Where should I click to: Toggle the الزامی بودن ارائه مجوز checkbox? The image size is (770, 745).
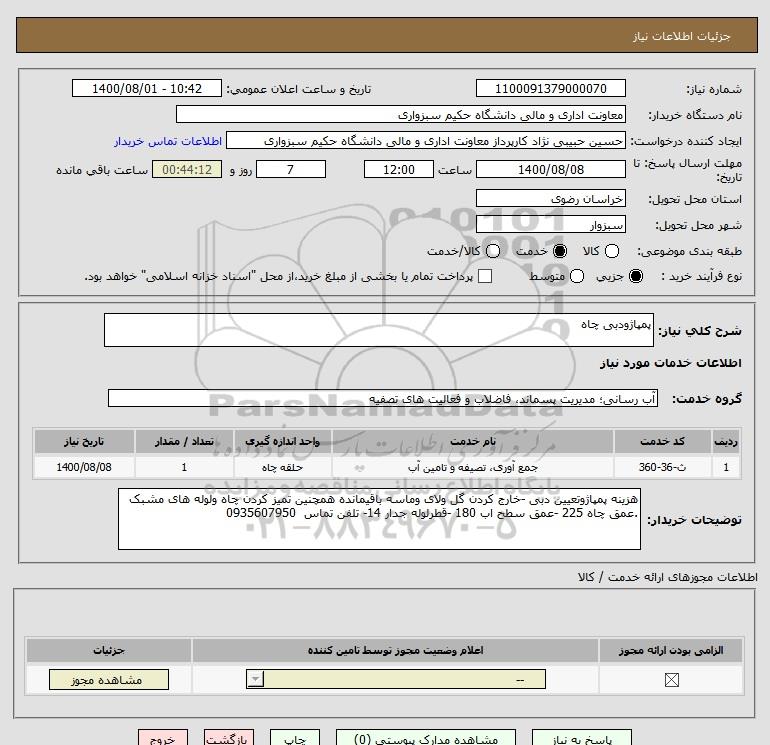[x=671, y=680]
